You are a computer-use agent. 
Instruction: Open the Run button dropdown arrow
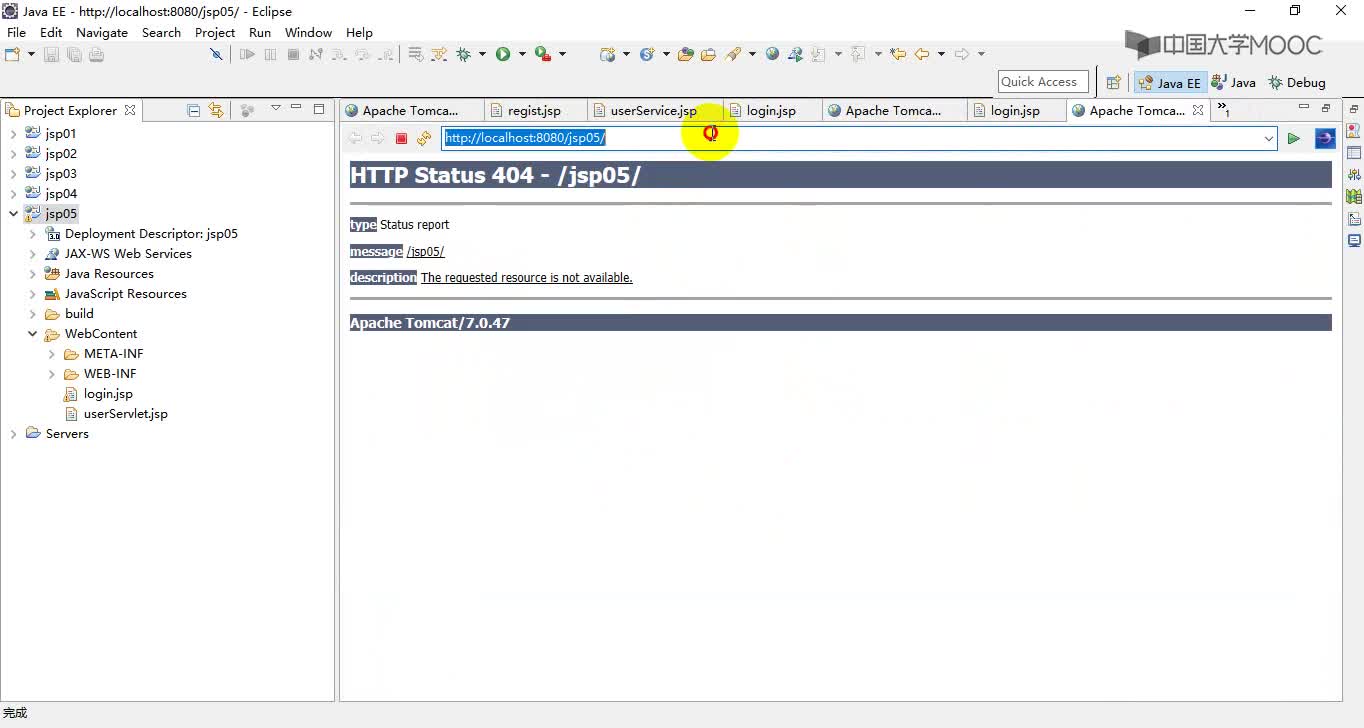(522, 54)
